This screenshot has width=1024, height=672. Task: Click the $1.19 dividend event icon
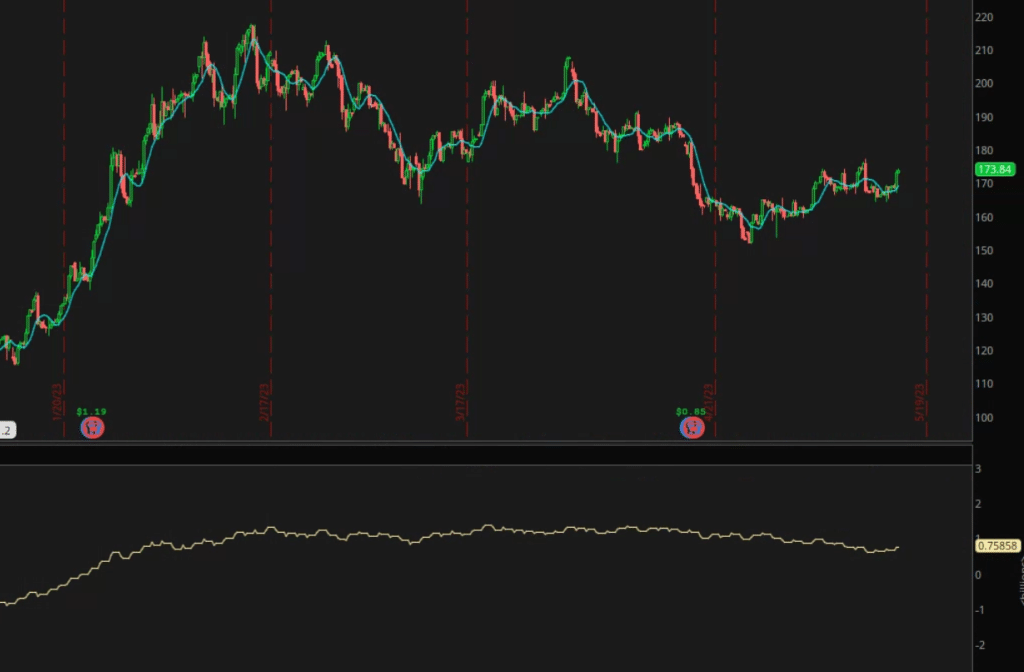(91, 427)
